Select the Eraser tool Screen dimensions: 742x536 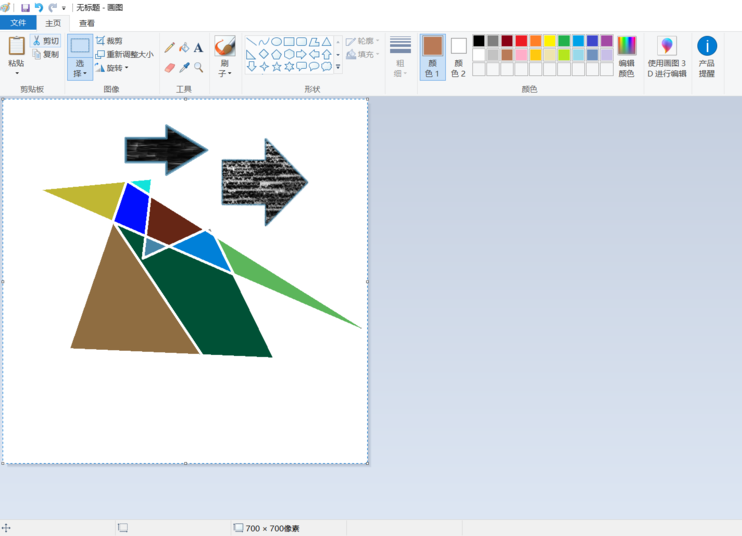pos(169,68)
